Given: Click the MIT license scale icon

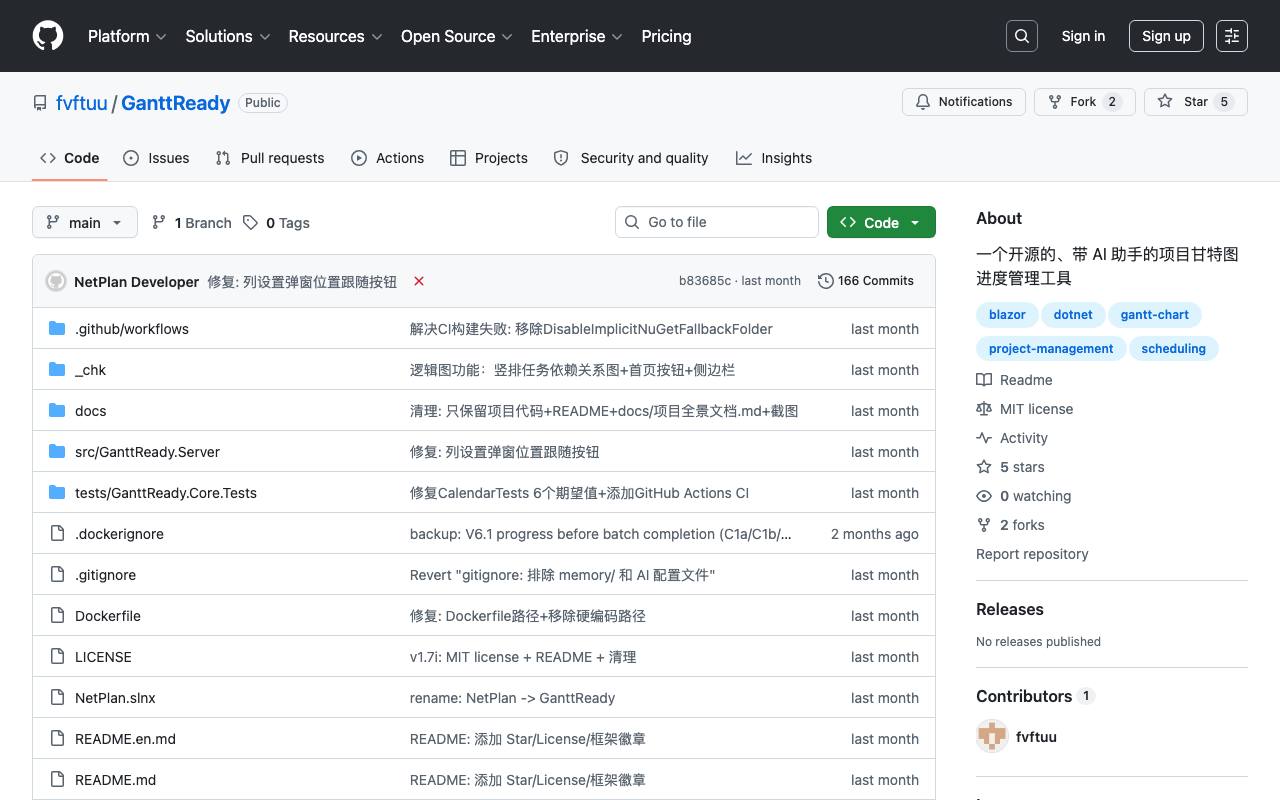Looking at the screenshot, I should (x=984, y=409).
